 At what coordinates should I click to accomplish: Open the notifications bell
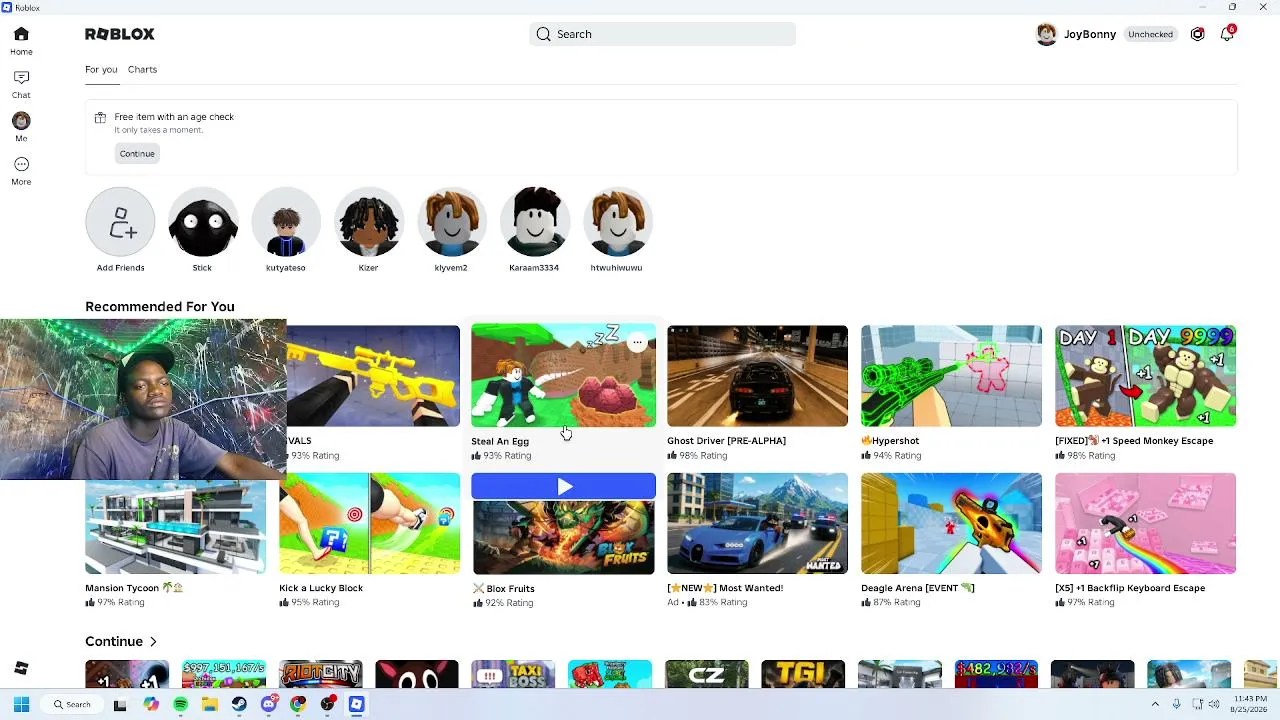pos(1227,34)
